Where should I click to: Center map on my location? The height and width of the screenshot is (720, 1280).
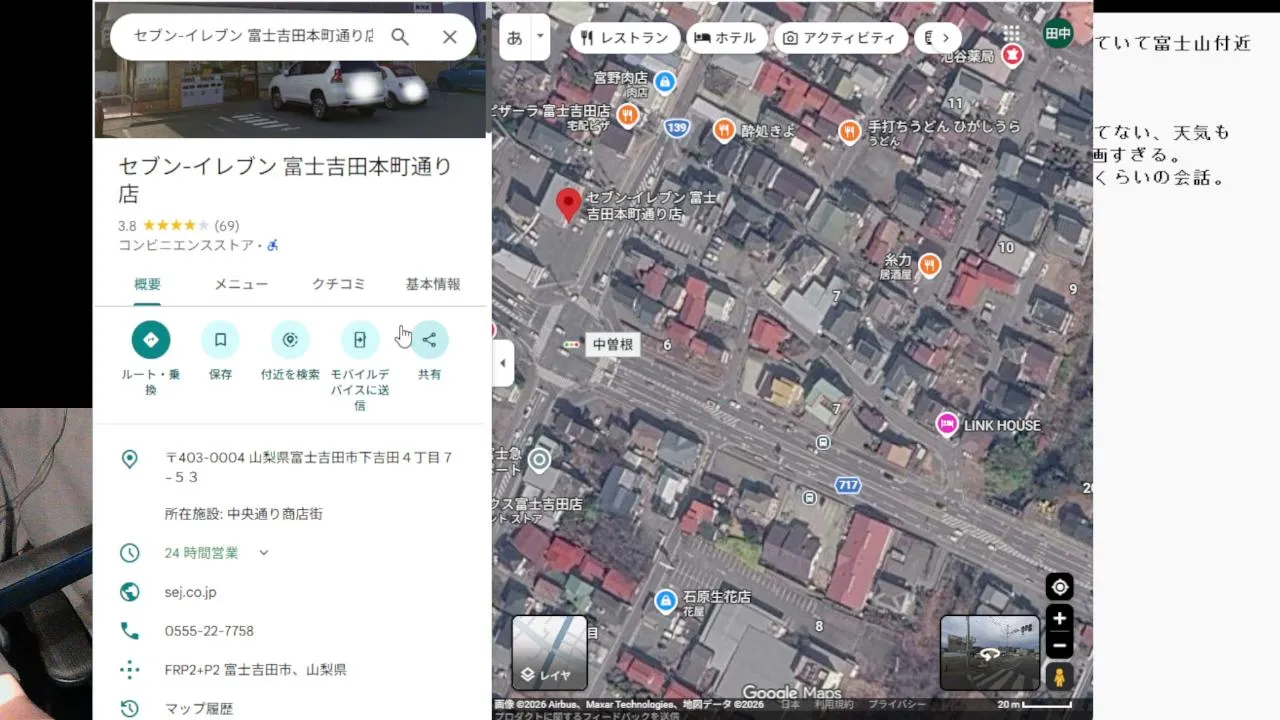1060,587
